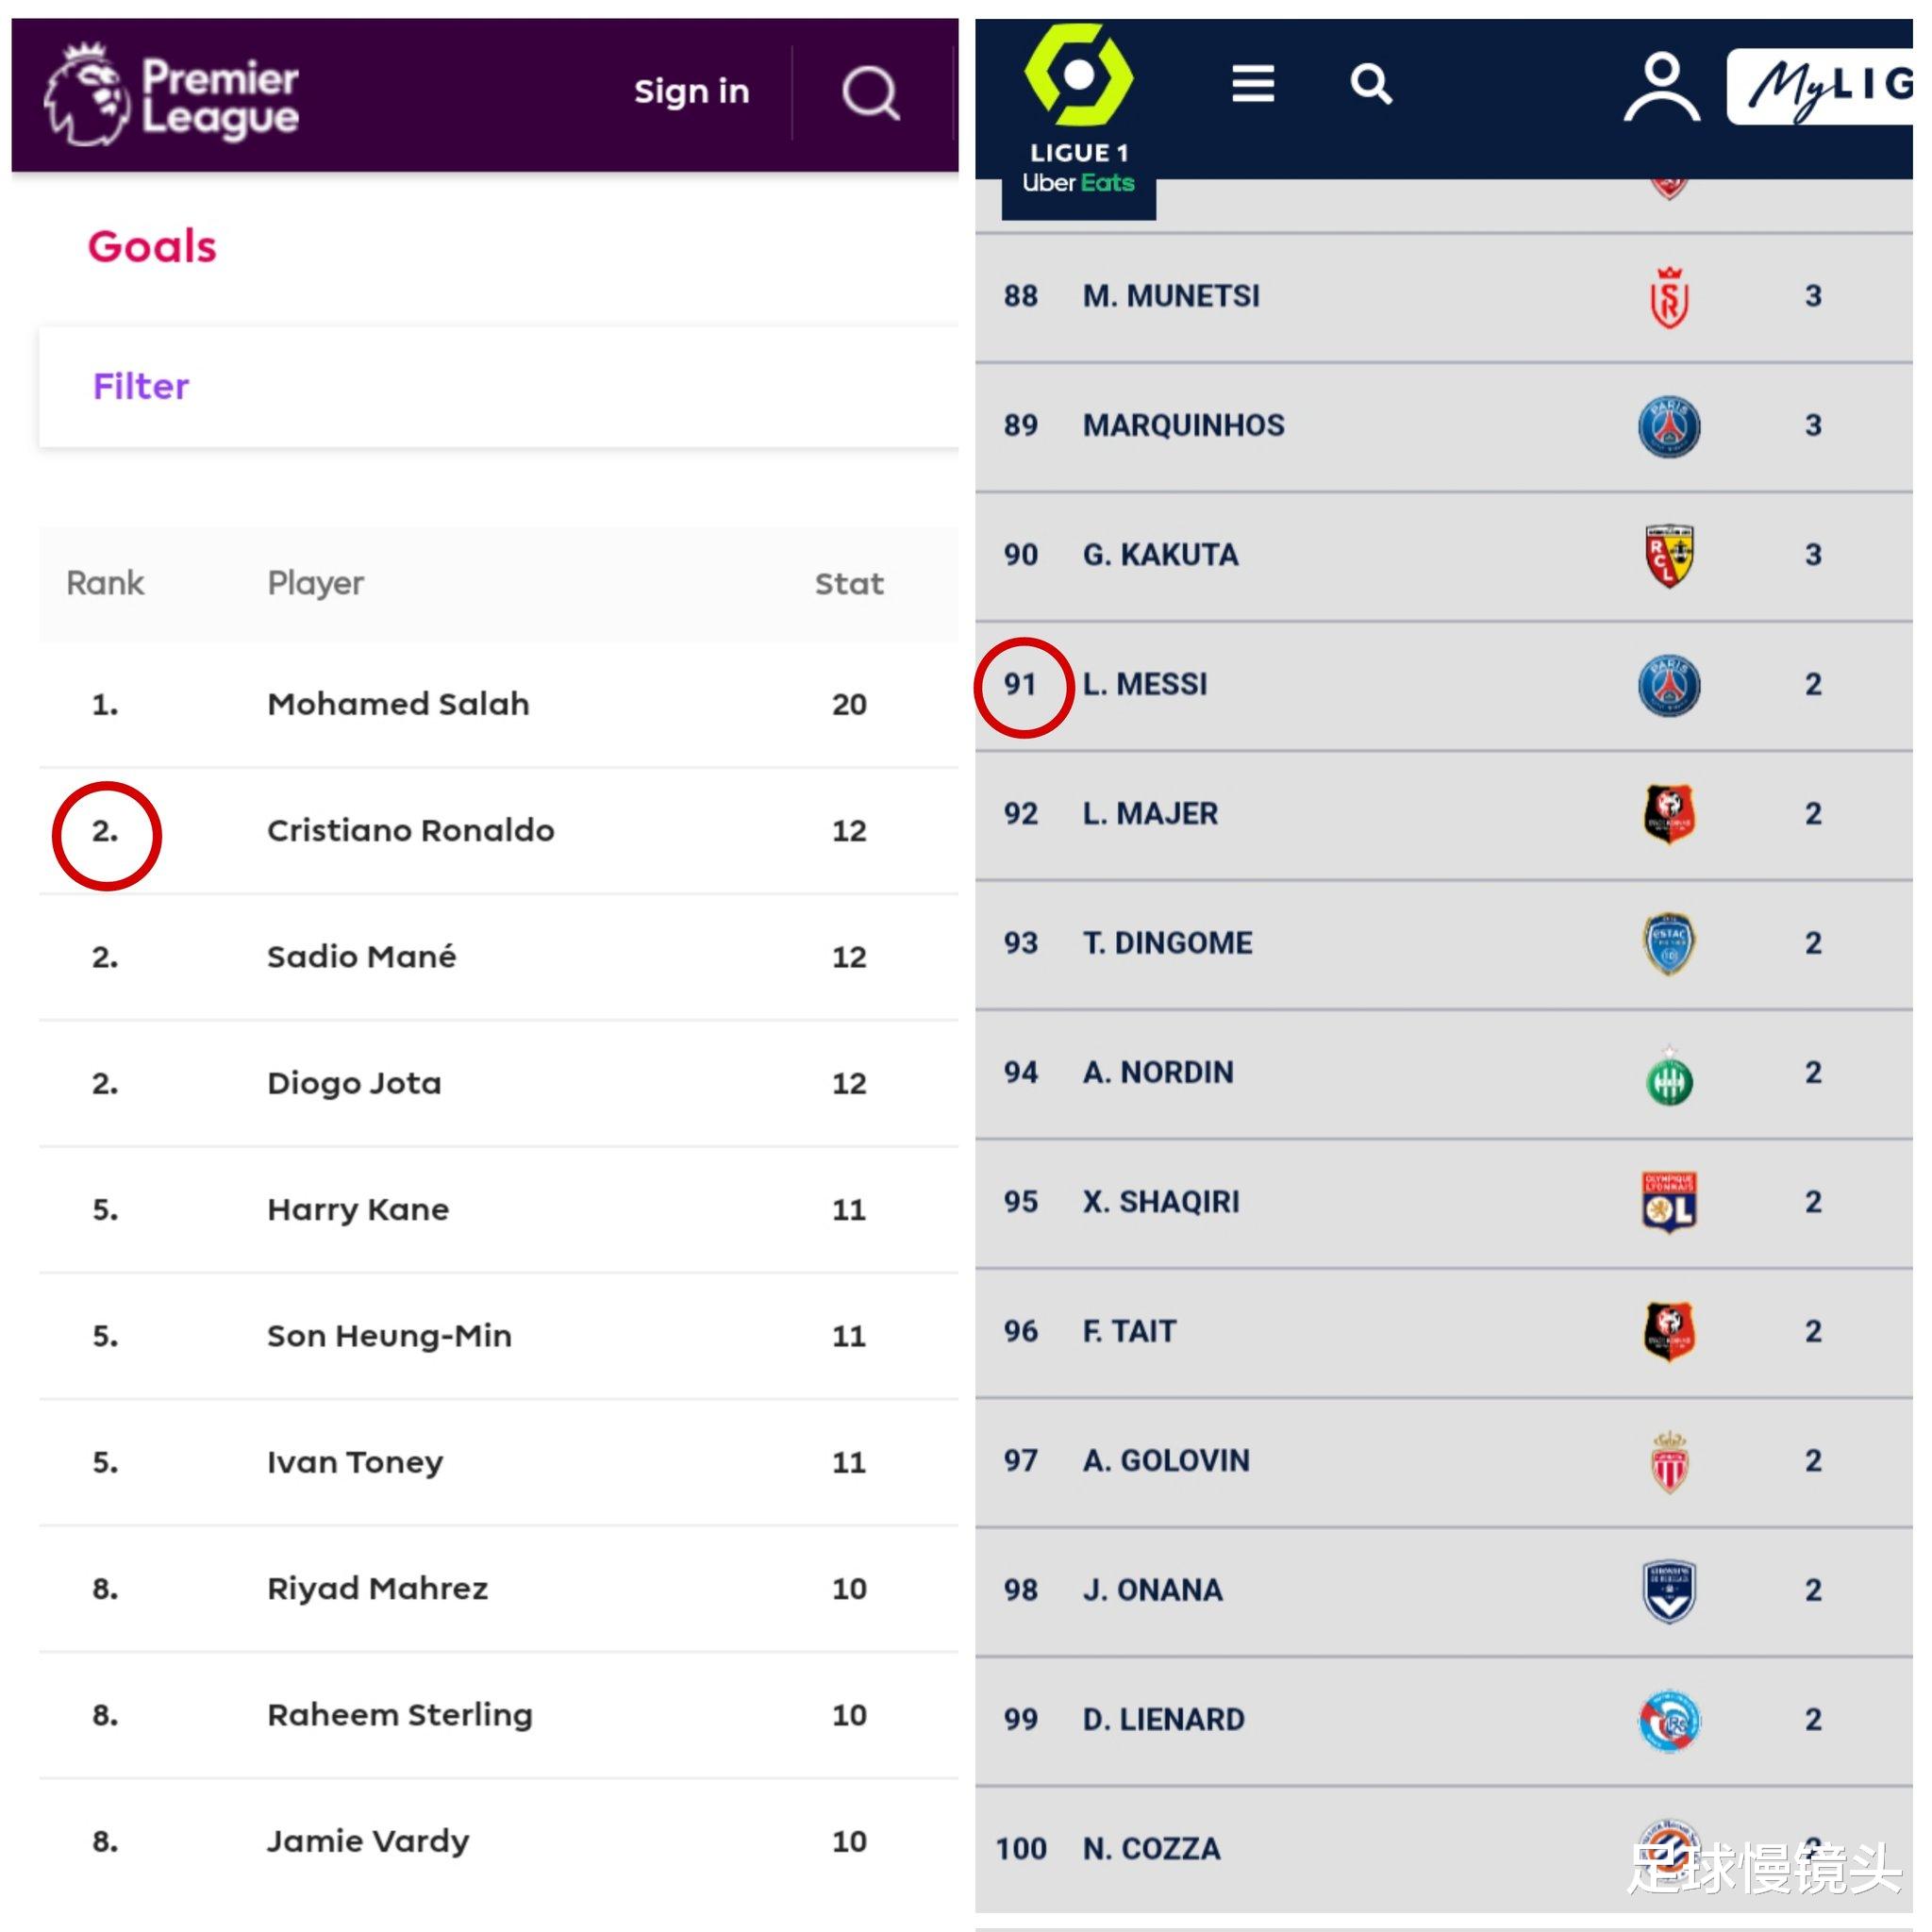
Task: Open Premier League search magnifier
Action: (x=870, y=93)
